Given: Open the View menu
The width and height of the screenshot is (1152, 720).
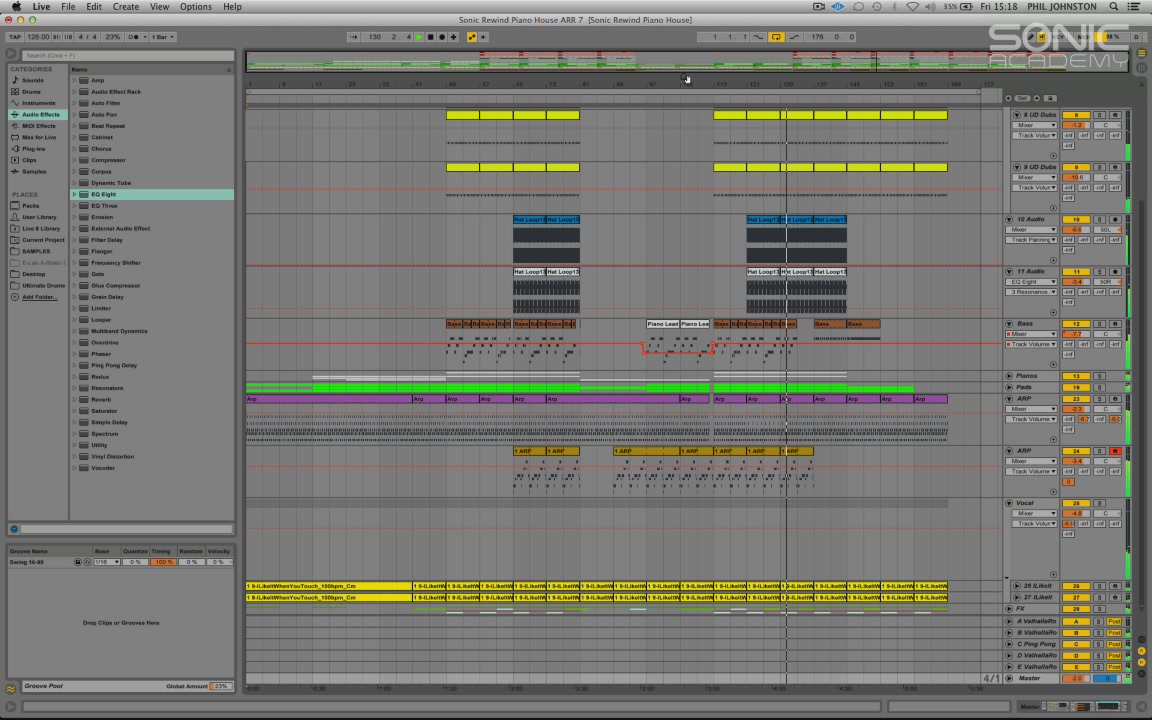Looking at the screenshot, I should click(159, 7).
